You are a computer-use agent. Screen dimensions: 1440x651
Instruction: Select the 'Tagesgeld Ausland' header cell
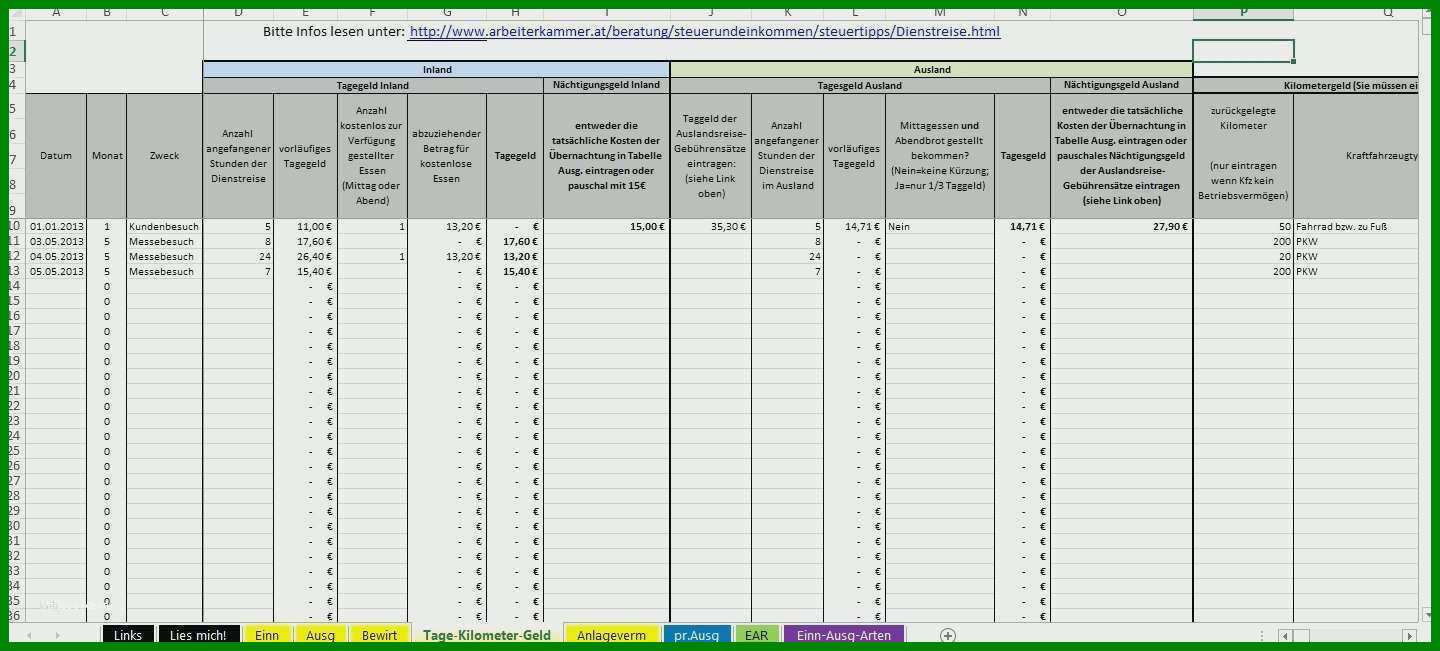point(860,86)
